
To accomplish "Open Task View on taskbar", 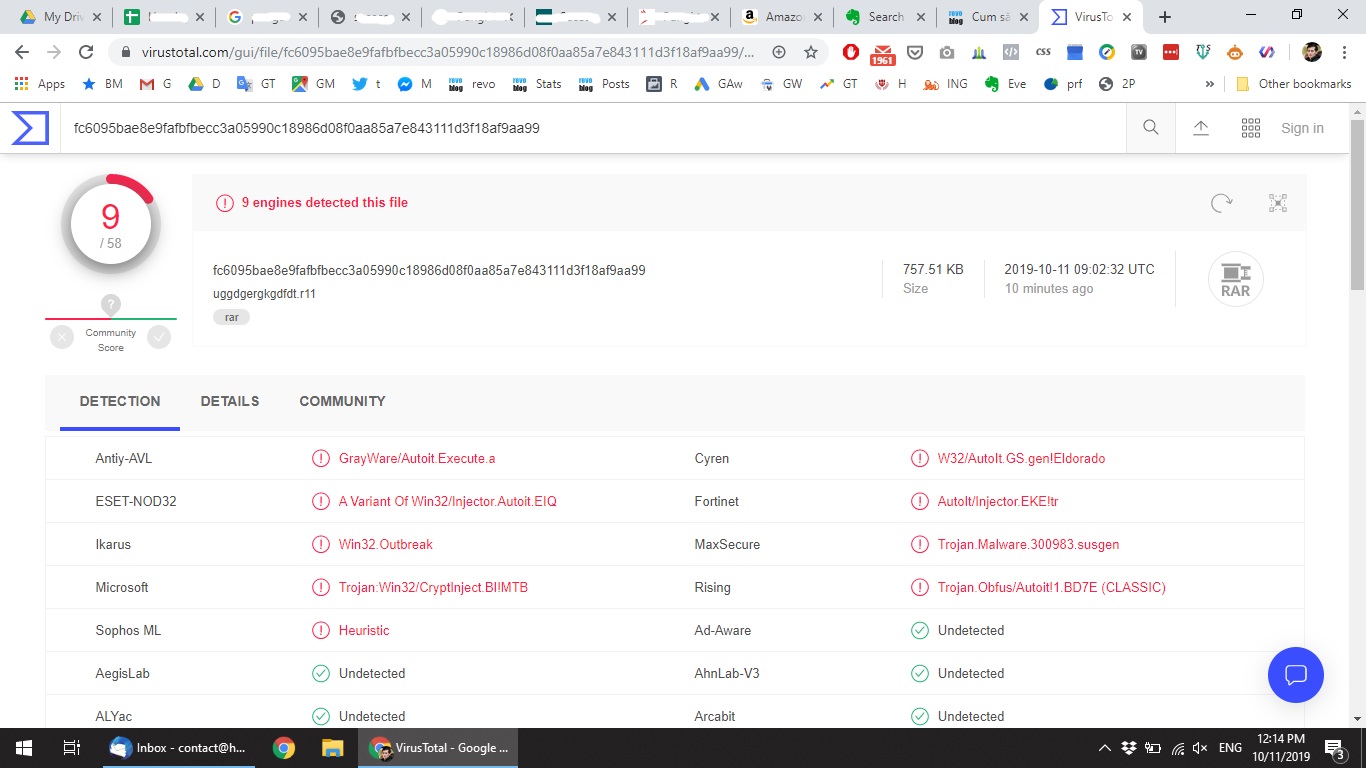I will click(71, 748).
